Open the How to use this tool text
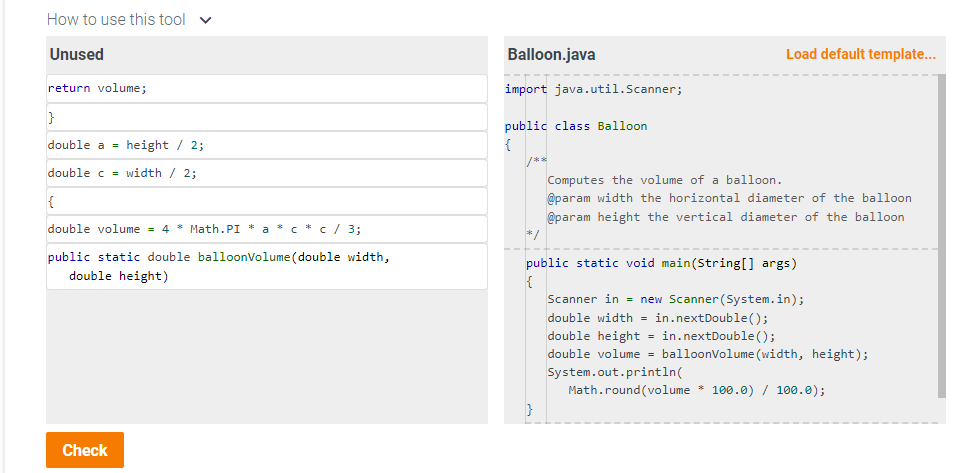This screenshot has width=960, height=473. [x=116, y=20]
